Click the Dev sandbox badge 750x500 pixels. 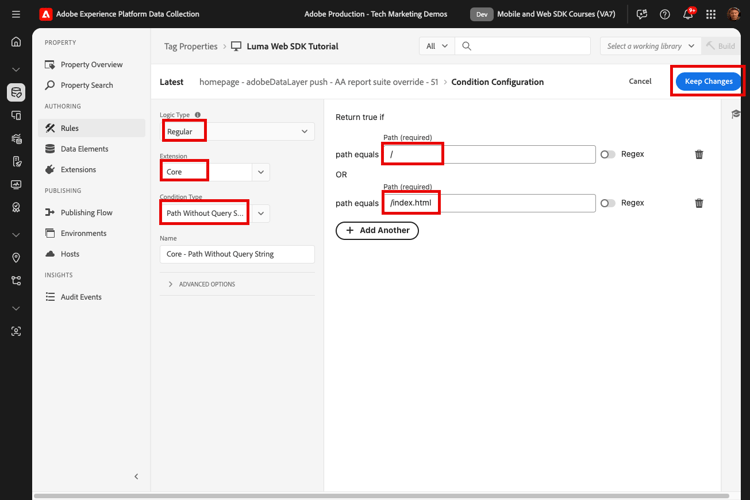(x=482, y=14)
